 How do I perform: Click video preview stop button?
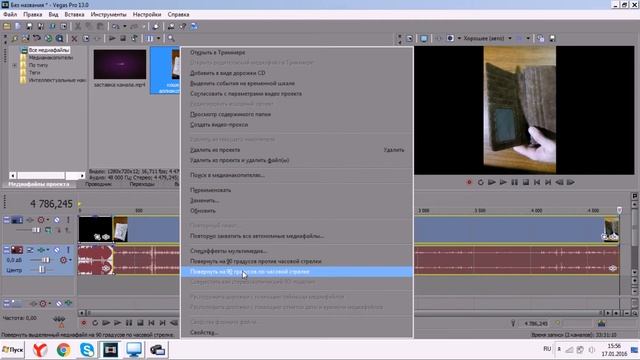tap(526, 182)
